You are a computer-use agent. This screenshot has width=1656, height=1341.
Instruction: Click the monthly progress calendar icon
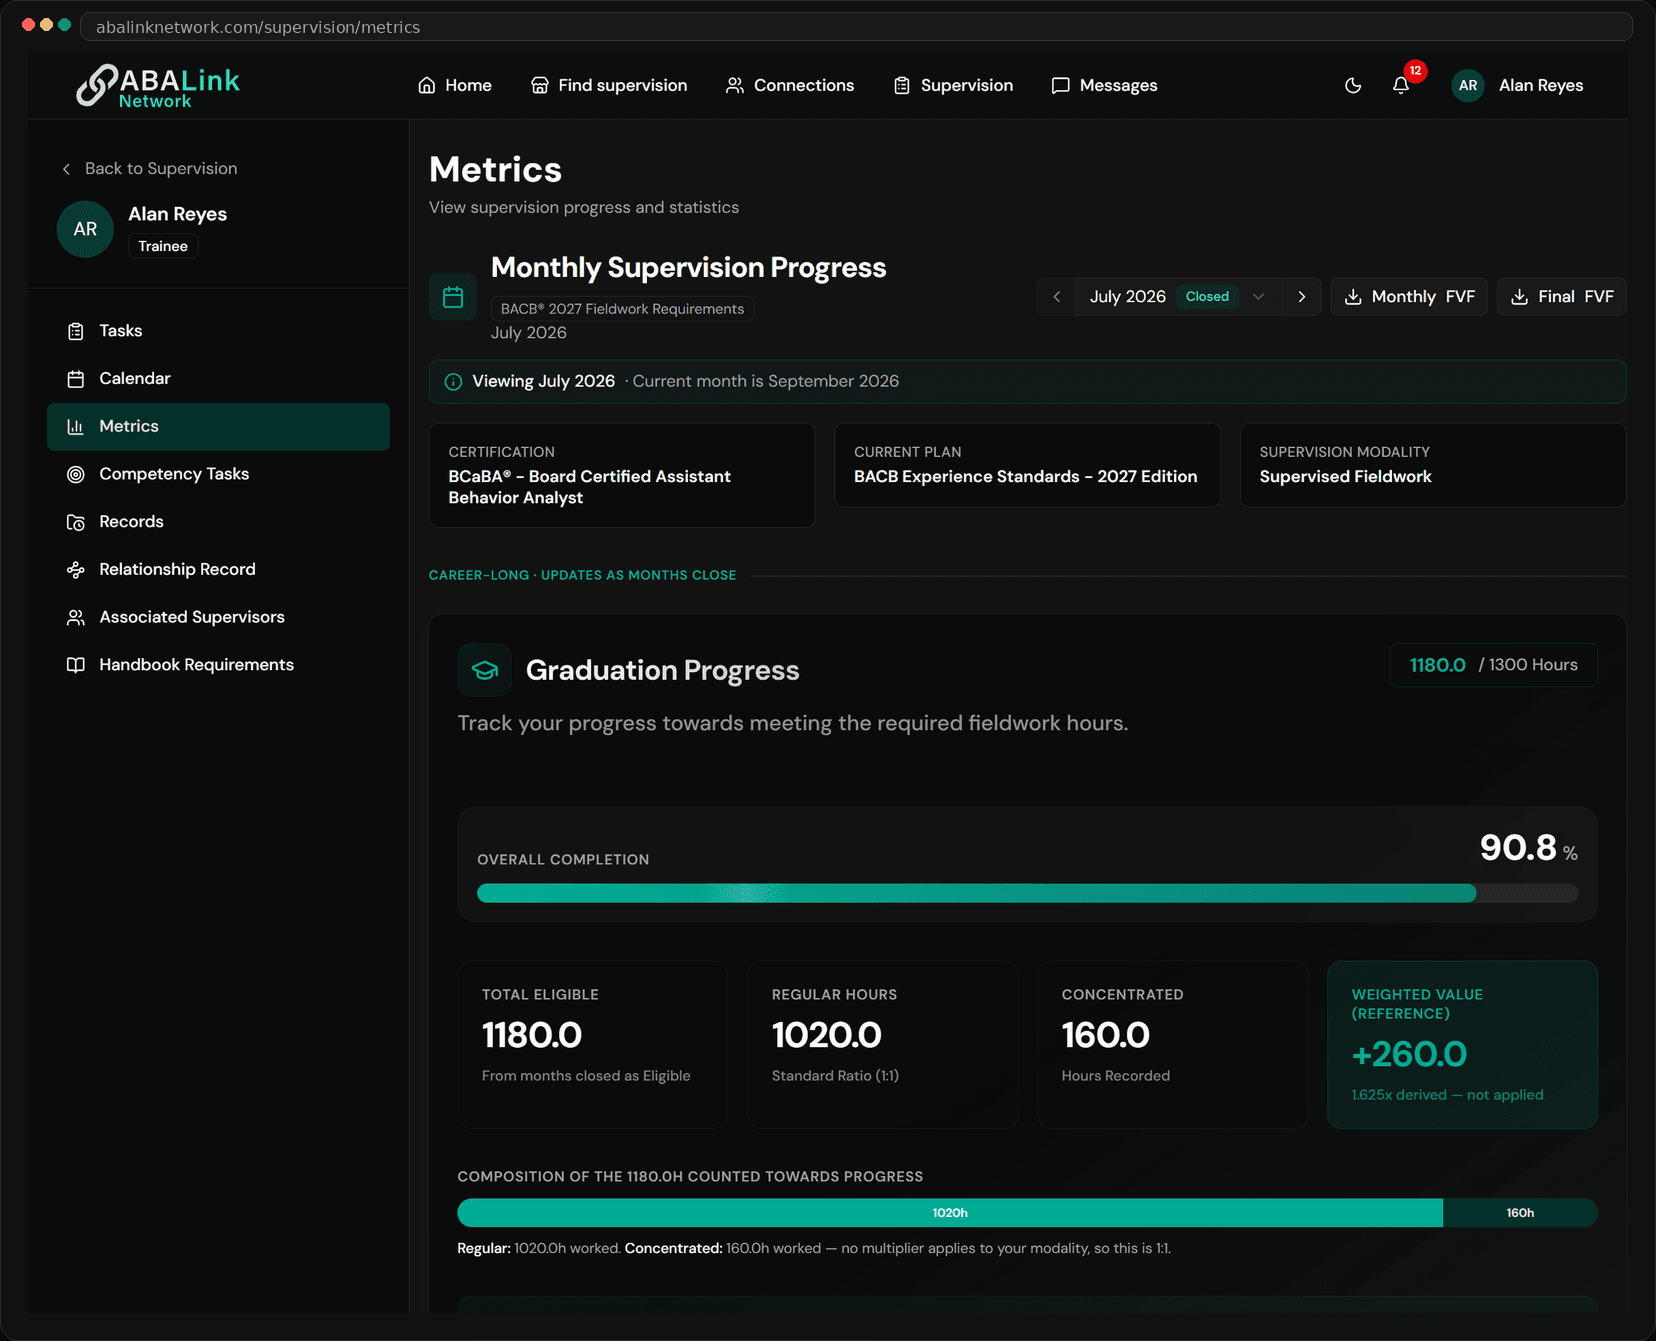point(453,297)
